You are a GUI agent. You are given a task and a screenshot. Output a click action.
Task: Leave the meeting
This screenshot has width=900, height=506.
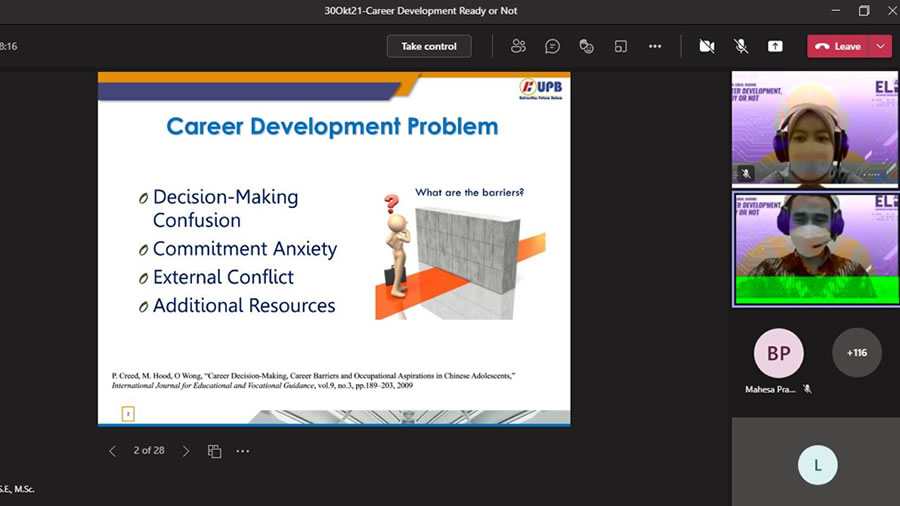pos(838,46)
